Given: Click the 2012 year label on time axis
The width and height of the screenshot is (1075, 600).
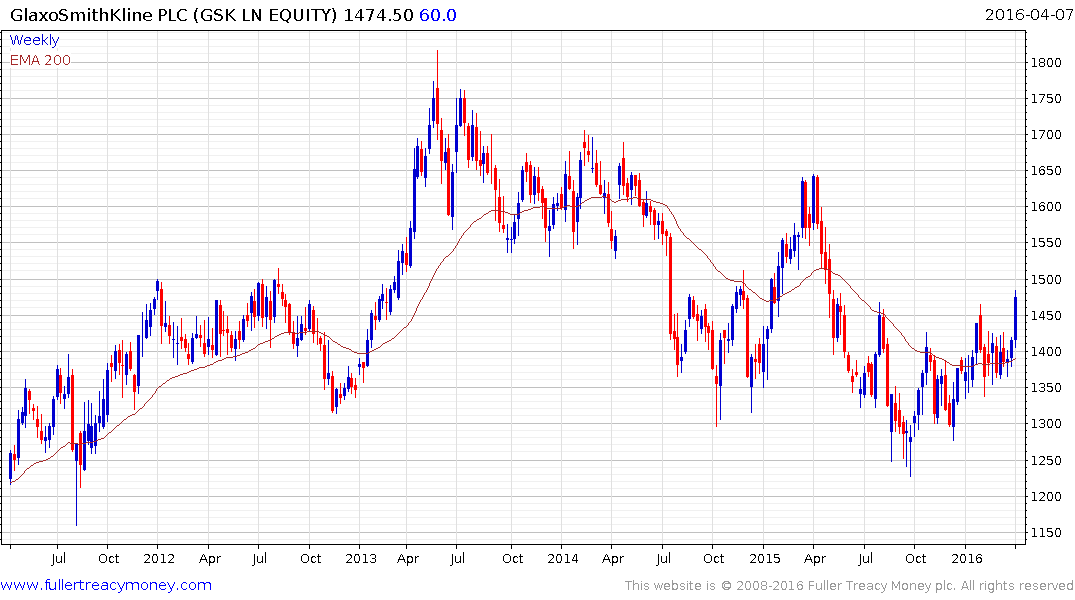Looking at the screenshot, I should 159,558.
